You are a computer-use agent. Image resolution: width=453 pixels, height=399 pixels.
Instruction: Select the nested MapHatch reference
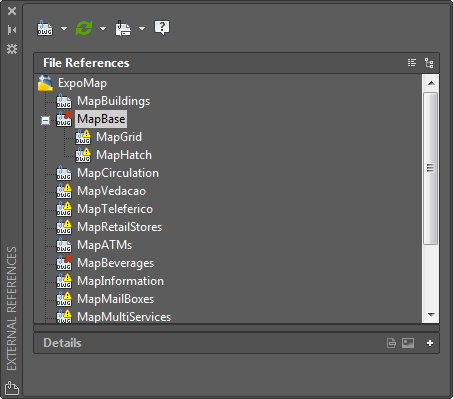click(x=124, y=155)
